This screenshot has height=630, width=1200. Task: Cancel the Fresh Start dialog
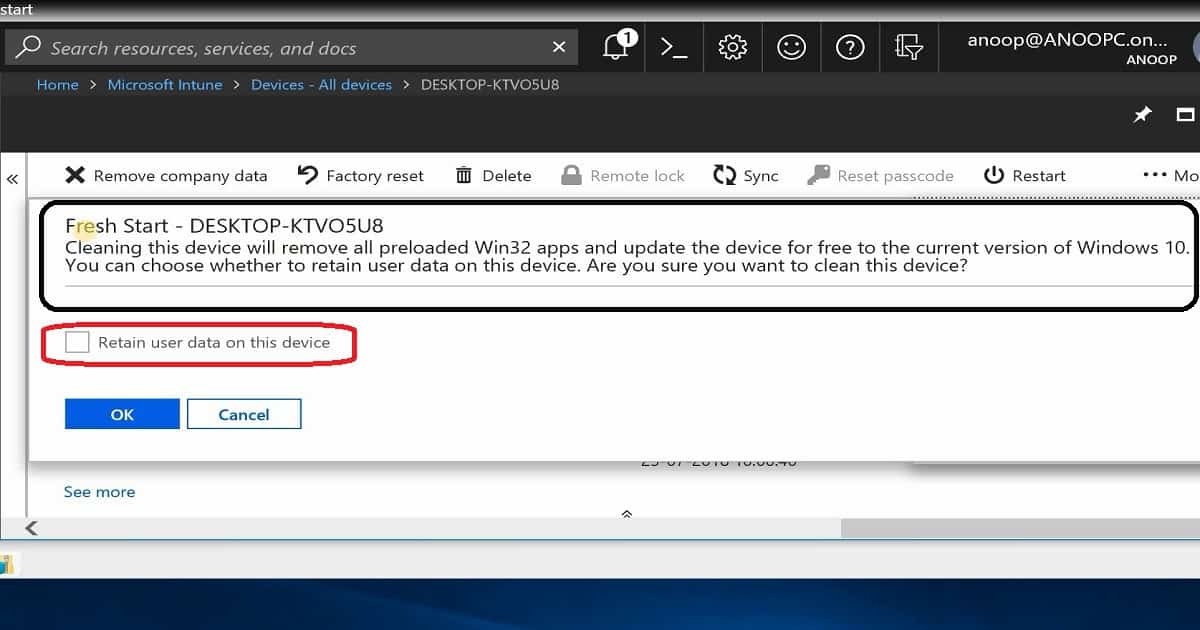coord(244,414)
